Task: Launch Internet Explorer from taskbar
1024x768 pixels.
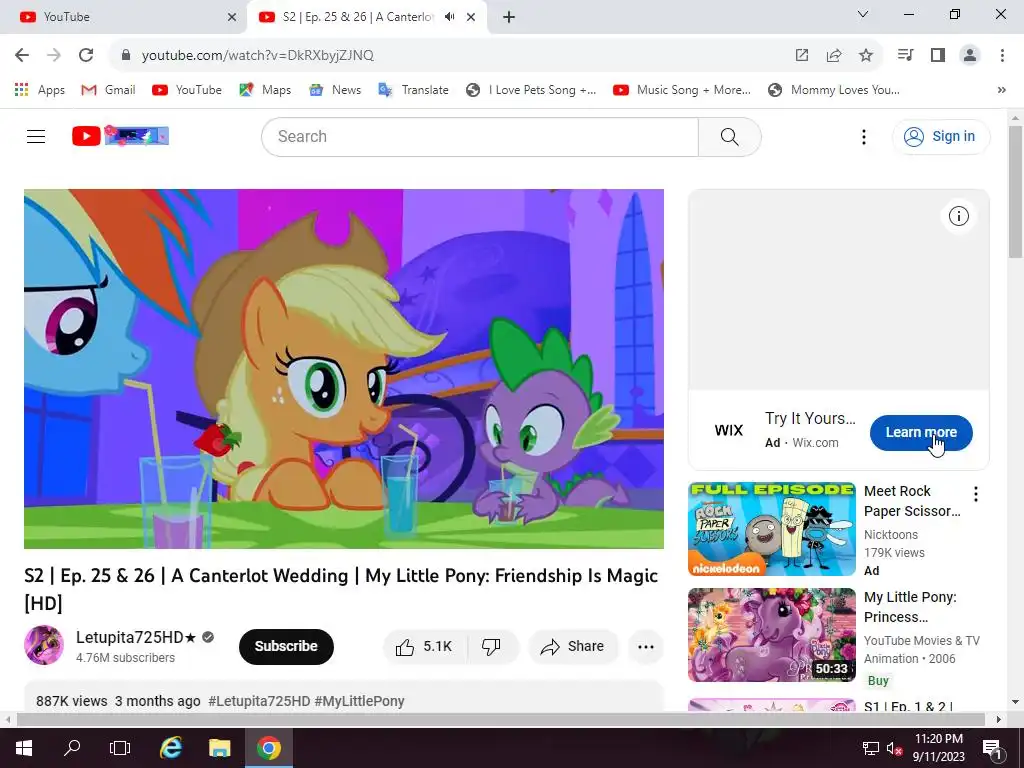Action: (171, 748)
